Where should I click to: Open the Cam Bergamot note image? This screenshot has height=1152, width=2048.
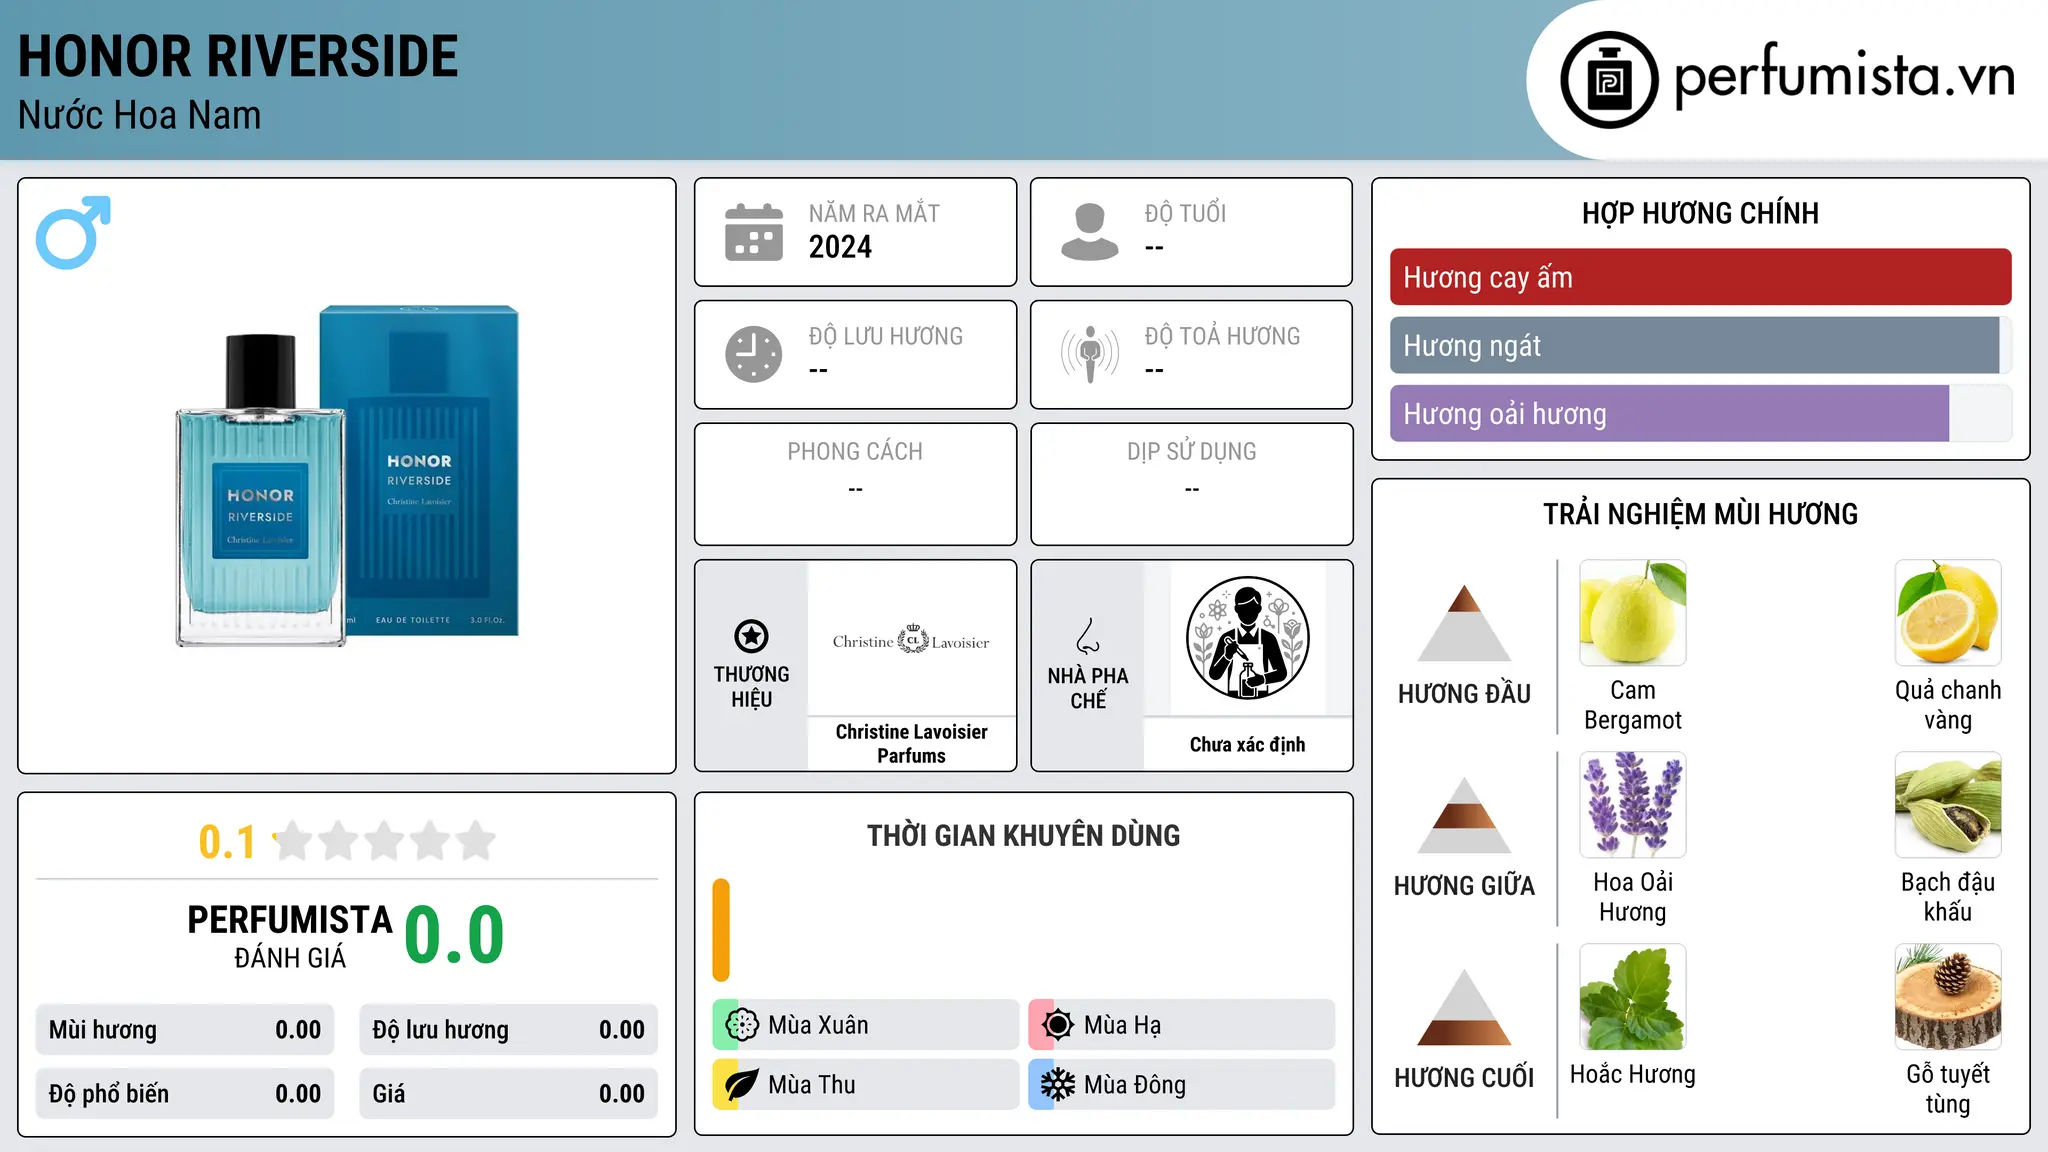point(1633,613)
